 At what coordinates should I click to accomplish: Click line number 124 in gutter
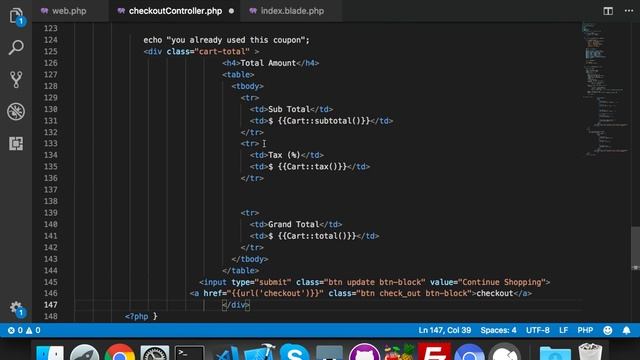coord(51,40)
